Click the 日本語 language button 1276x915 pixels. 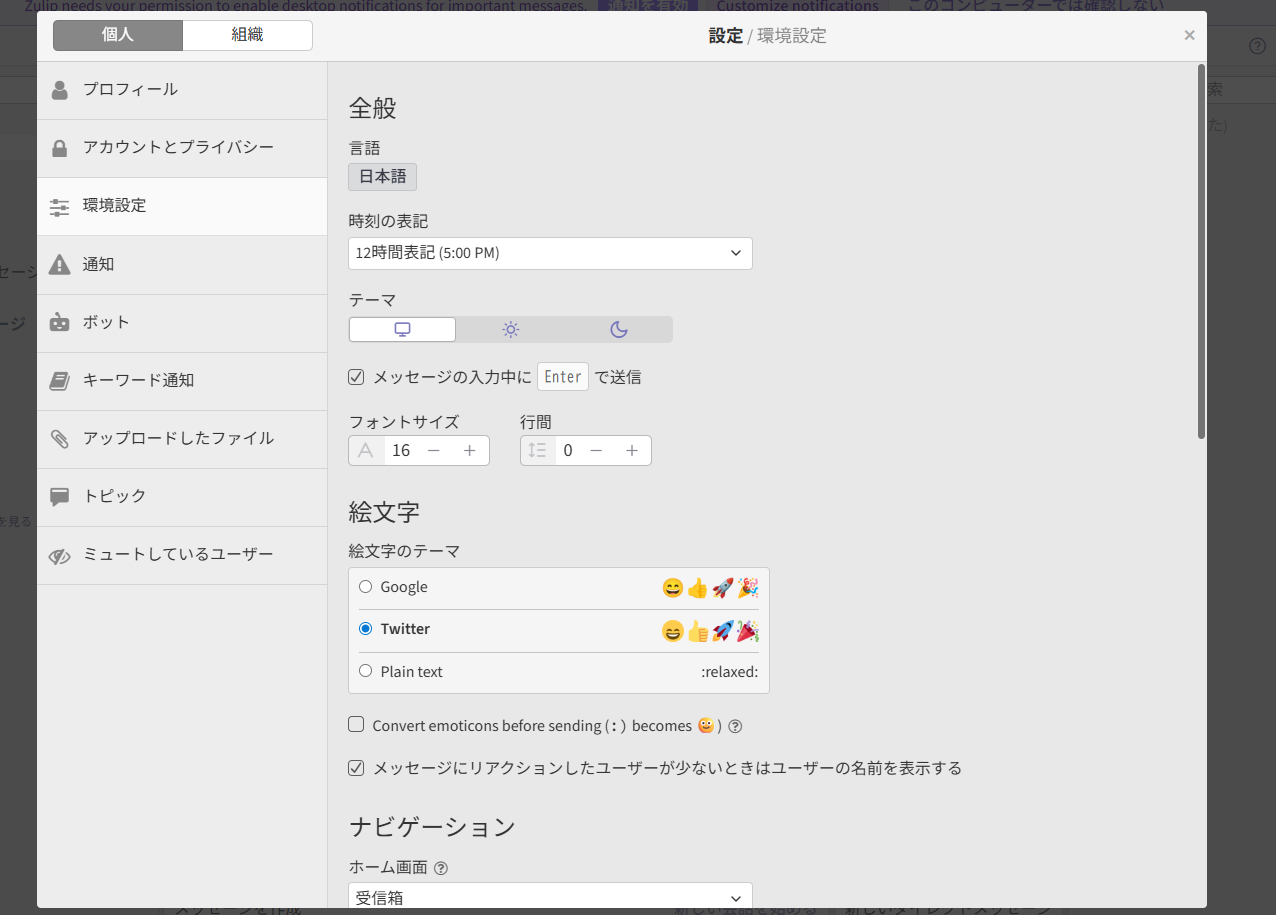pyautogui.click(x=382, y=176)
